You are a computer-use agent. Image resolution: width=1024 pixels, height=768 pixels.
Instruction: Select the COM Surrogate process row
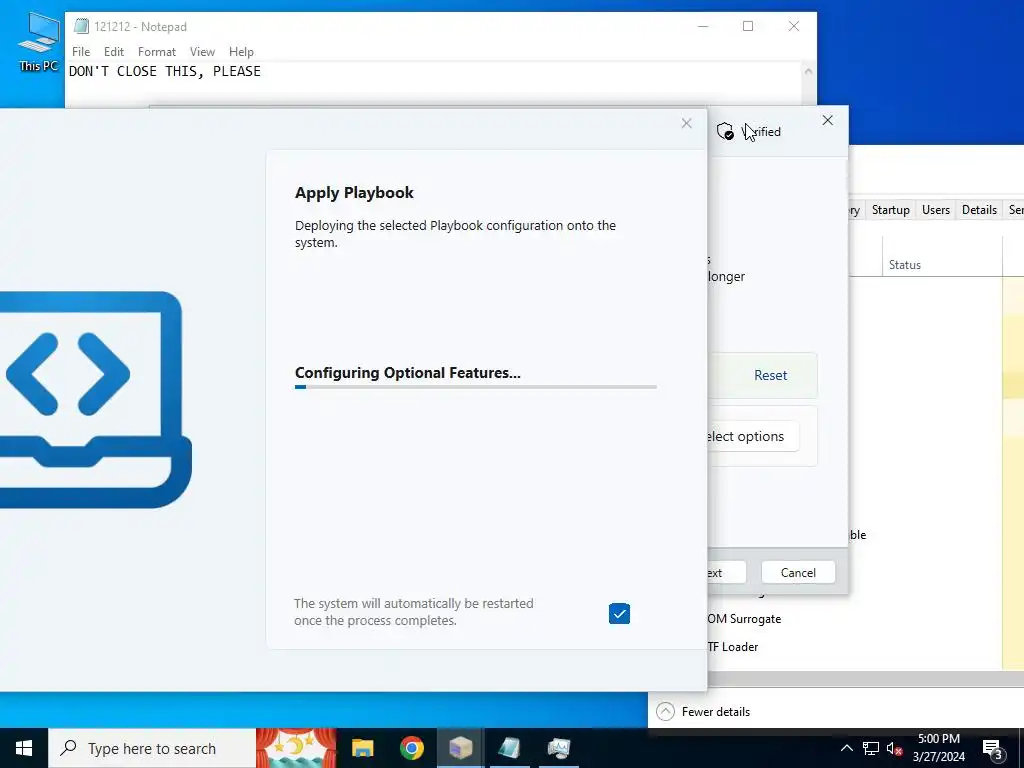[x=744, y=618]
